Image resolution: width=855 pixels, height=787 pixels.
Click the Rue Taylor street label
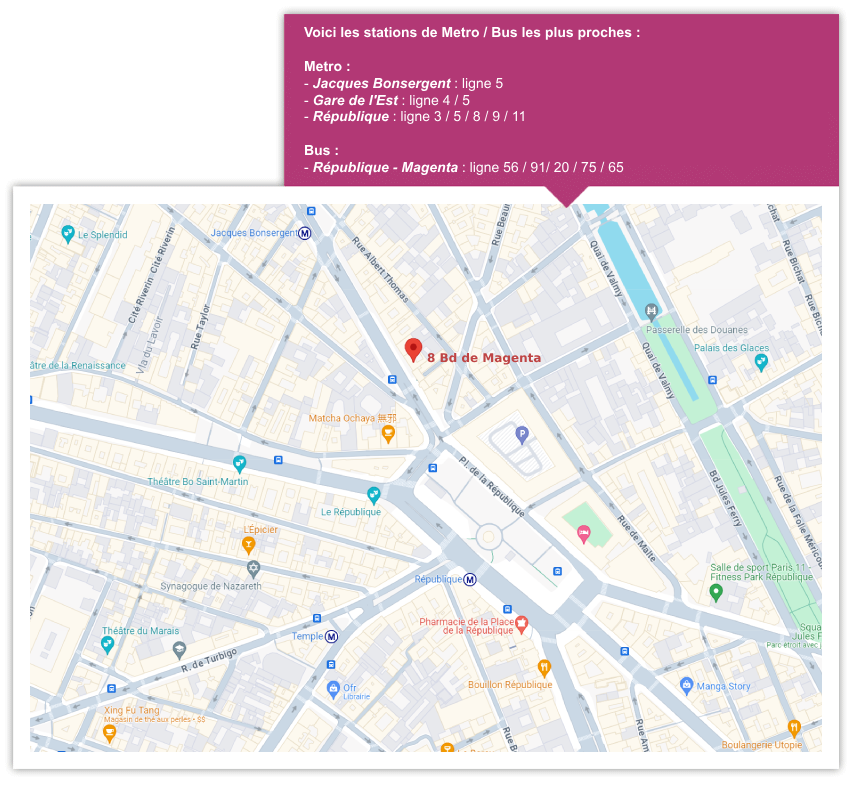(x=200, y=327)
